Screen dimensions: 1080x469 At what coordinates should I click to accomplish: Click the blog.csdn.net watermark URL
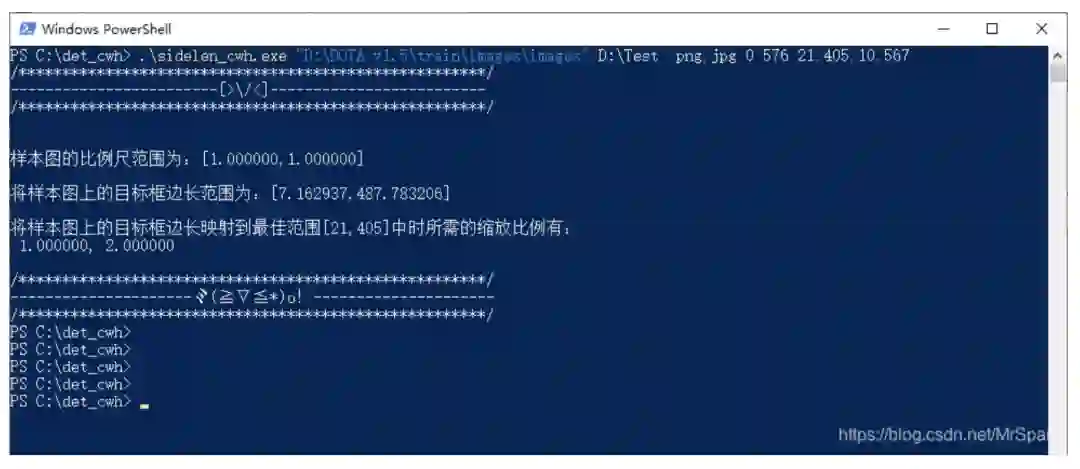point(943,434)
